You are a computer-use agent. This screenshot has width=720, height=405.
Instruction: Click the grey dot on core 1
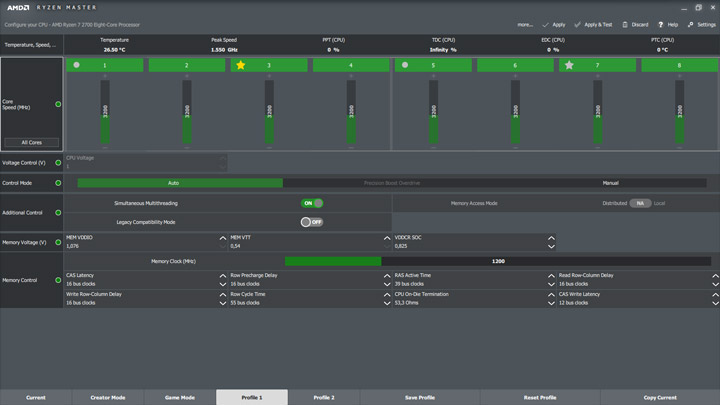(x=77, y=65)
